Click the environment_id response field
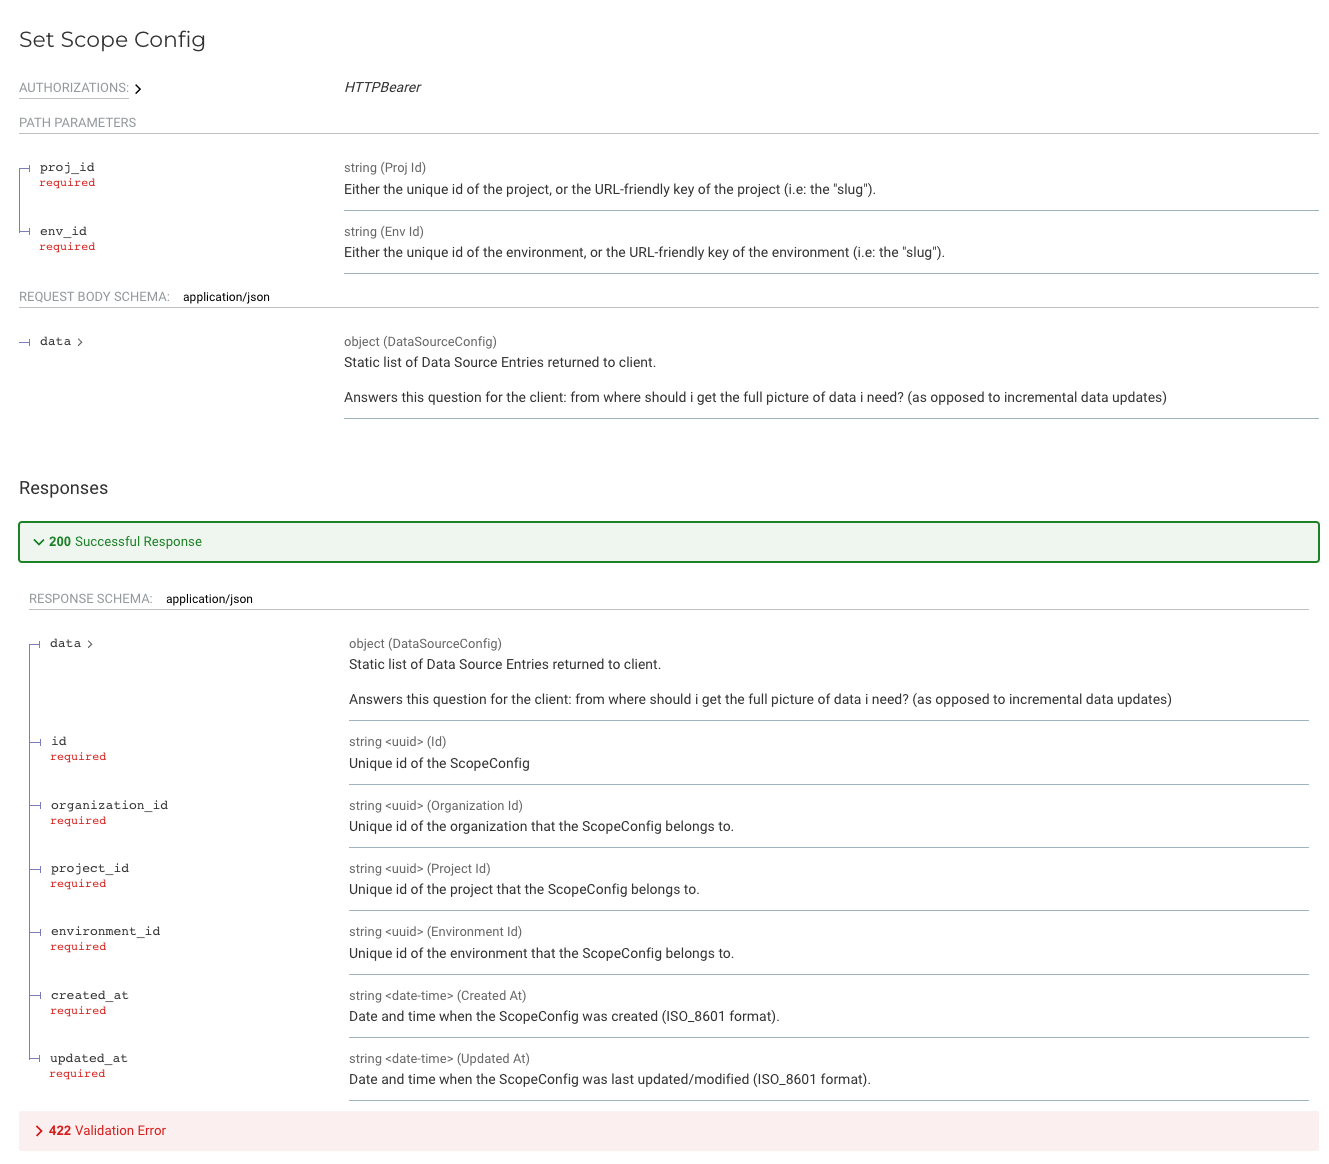1329x1164 pixels. pos(105,932)
